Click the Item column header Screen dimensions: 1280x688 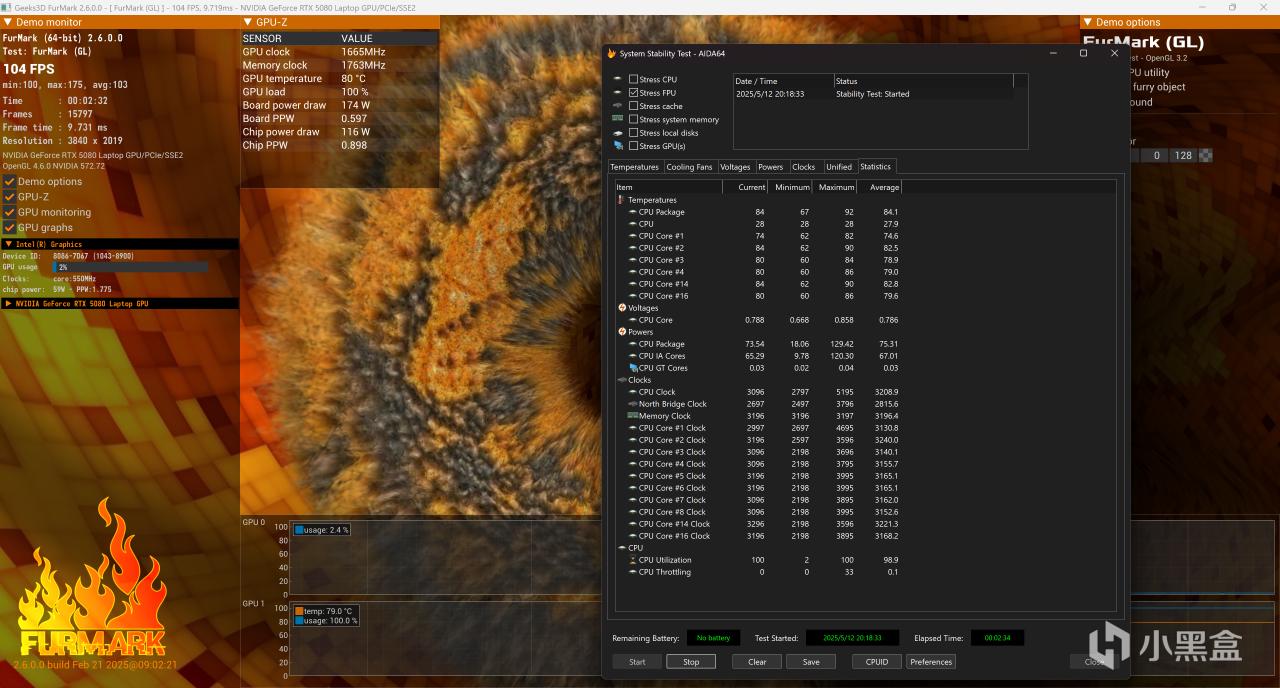click(668, 187)
